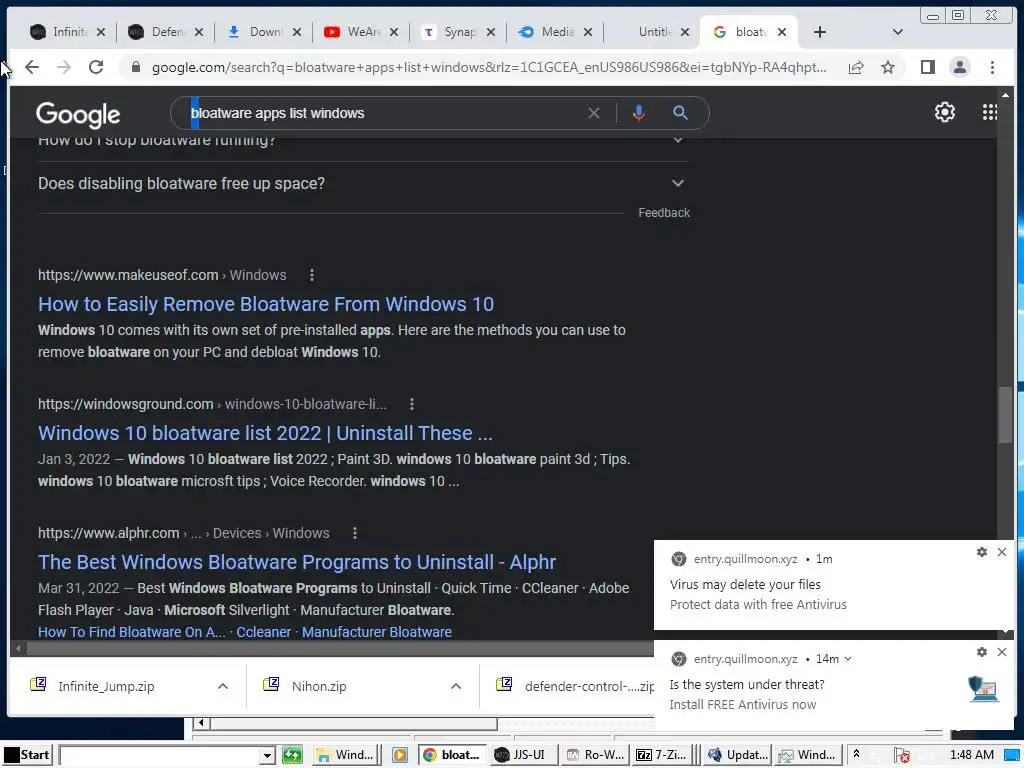Open options for Infinite_Jump.zip download
1024x768 pixels.
pyautogui.click(x=223, y=686)
